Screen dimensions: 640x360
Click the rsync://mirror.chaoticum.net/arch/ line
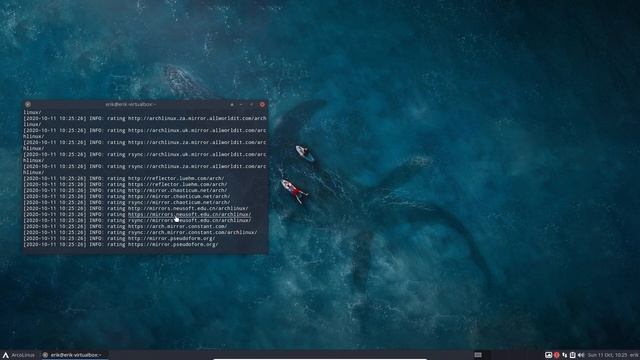179,202
